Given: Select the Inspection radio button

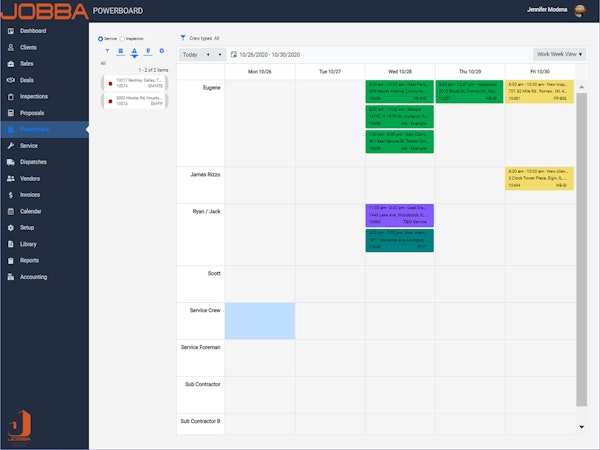Looking at the screenshot, I should (123, 38).
